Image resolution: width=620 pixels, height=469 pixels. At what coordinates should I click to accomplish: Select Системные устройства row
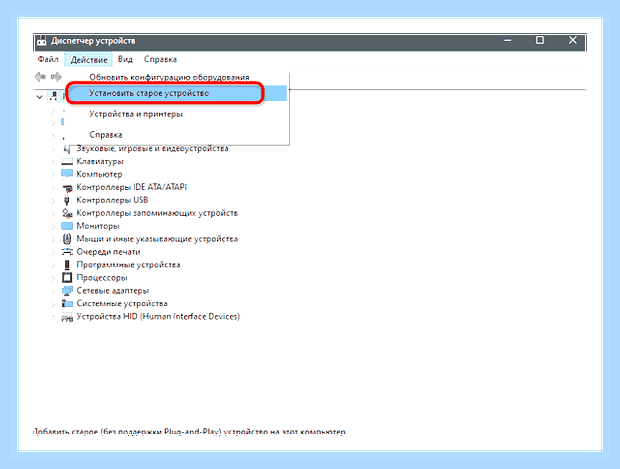122,303
